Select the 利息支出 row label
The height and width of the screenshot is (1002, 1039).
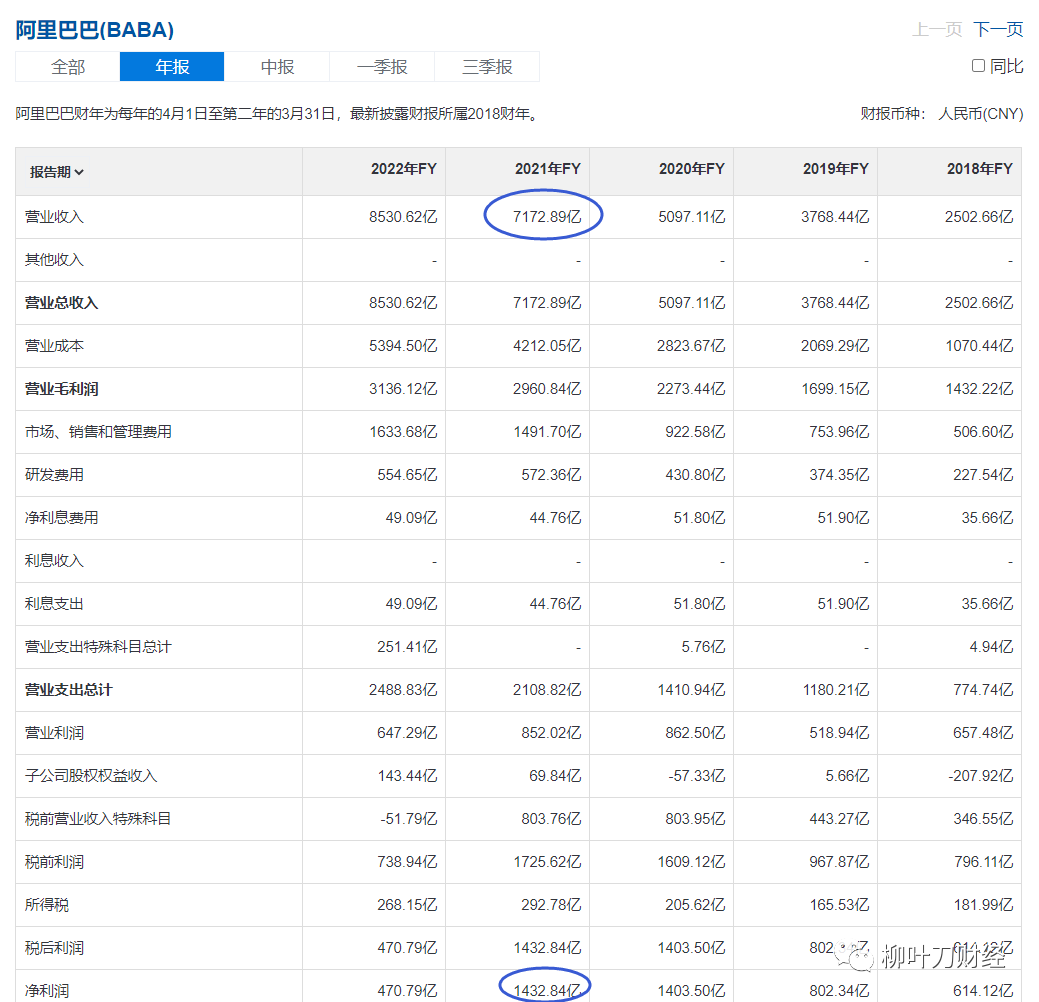tap(54, 604)
